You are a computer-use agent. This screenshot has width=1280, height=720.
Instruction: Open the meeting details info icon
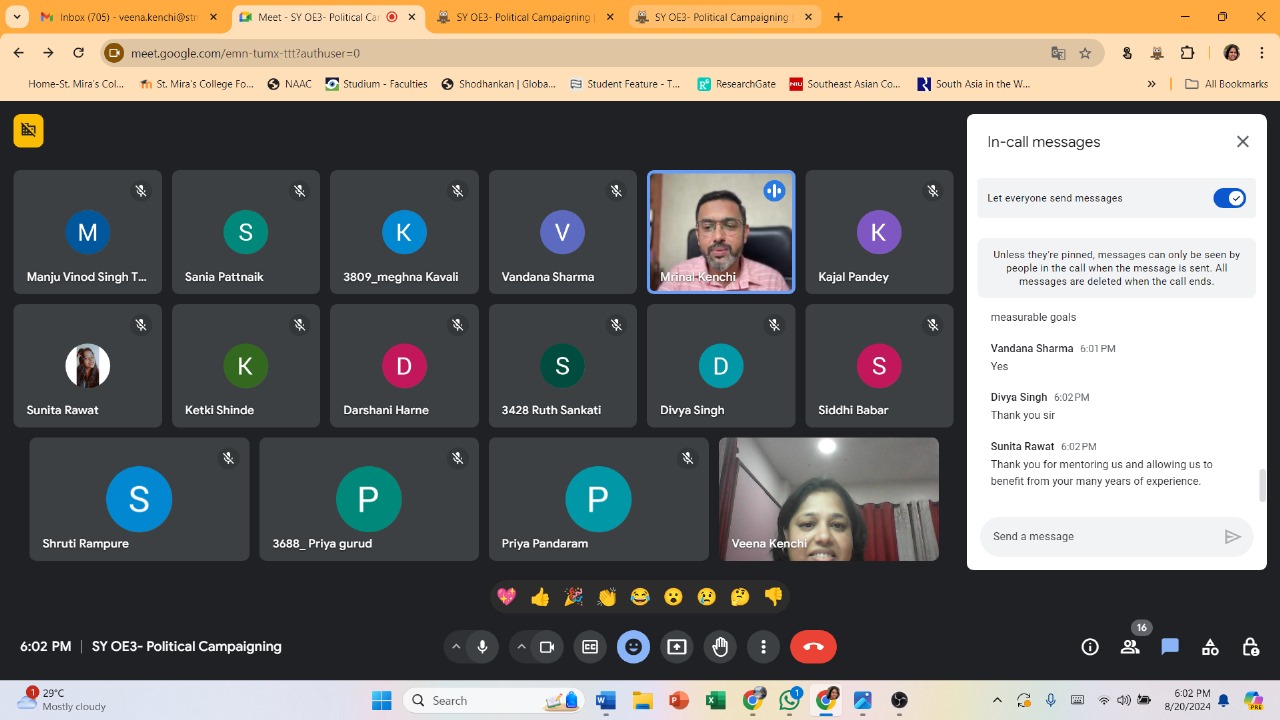point(1090,647)
